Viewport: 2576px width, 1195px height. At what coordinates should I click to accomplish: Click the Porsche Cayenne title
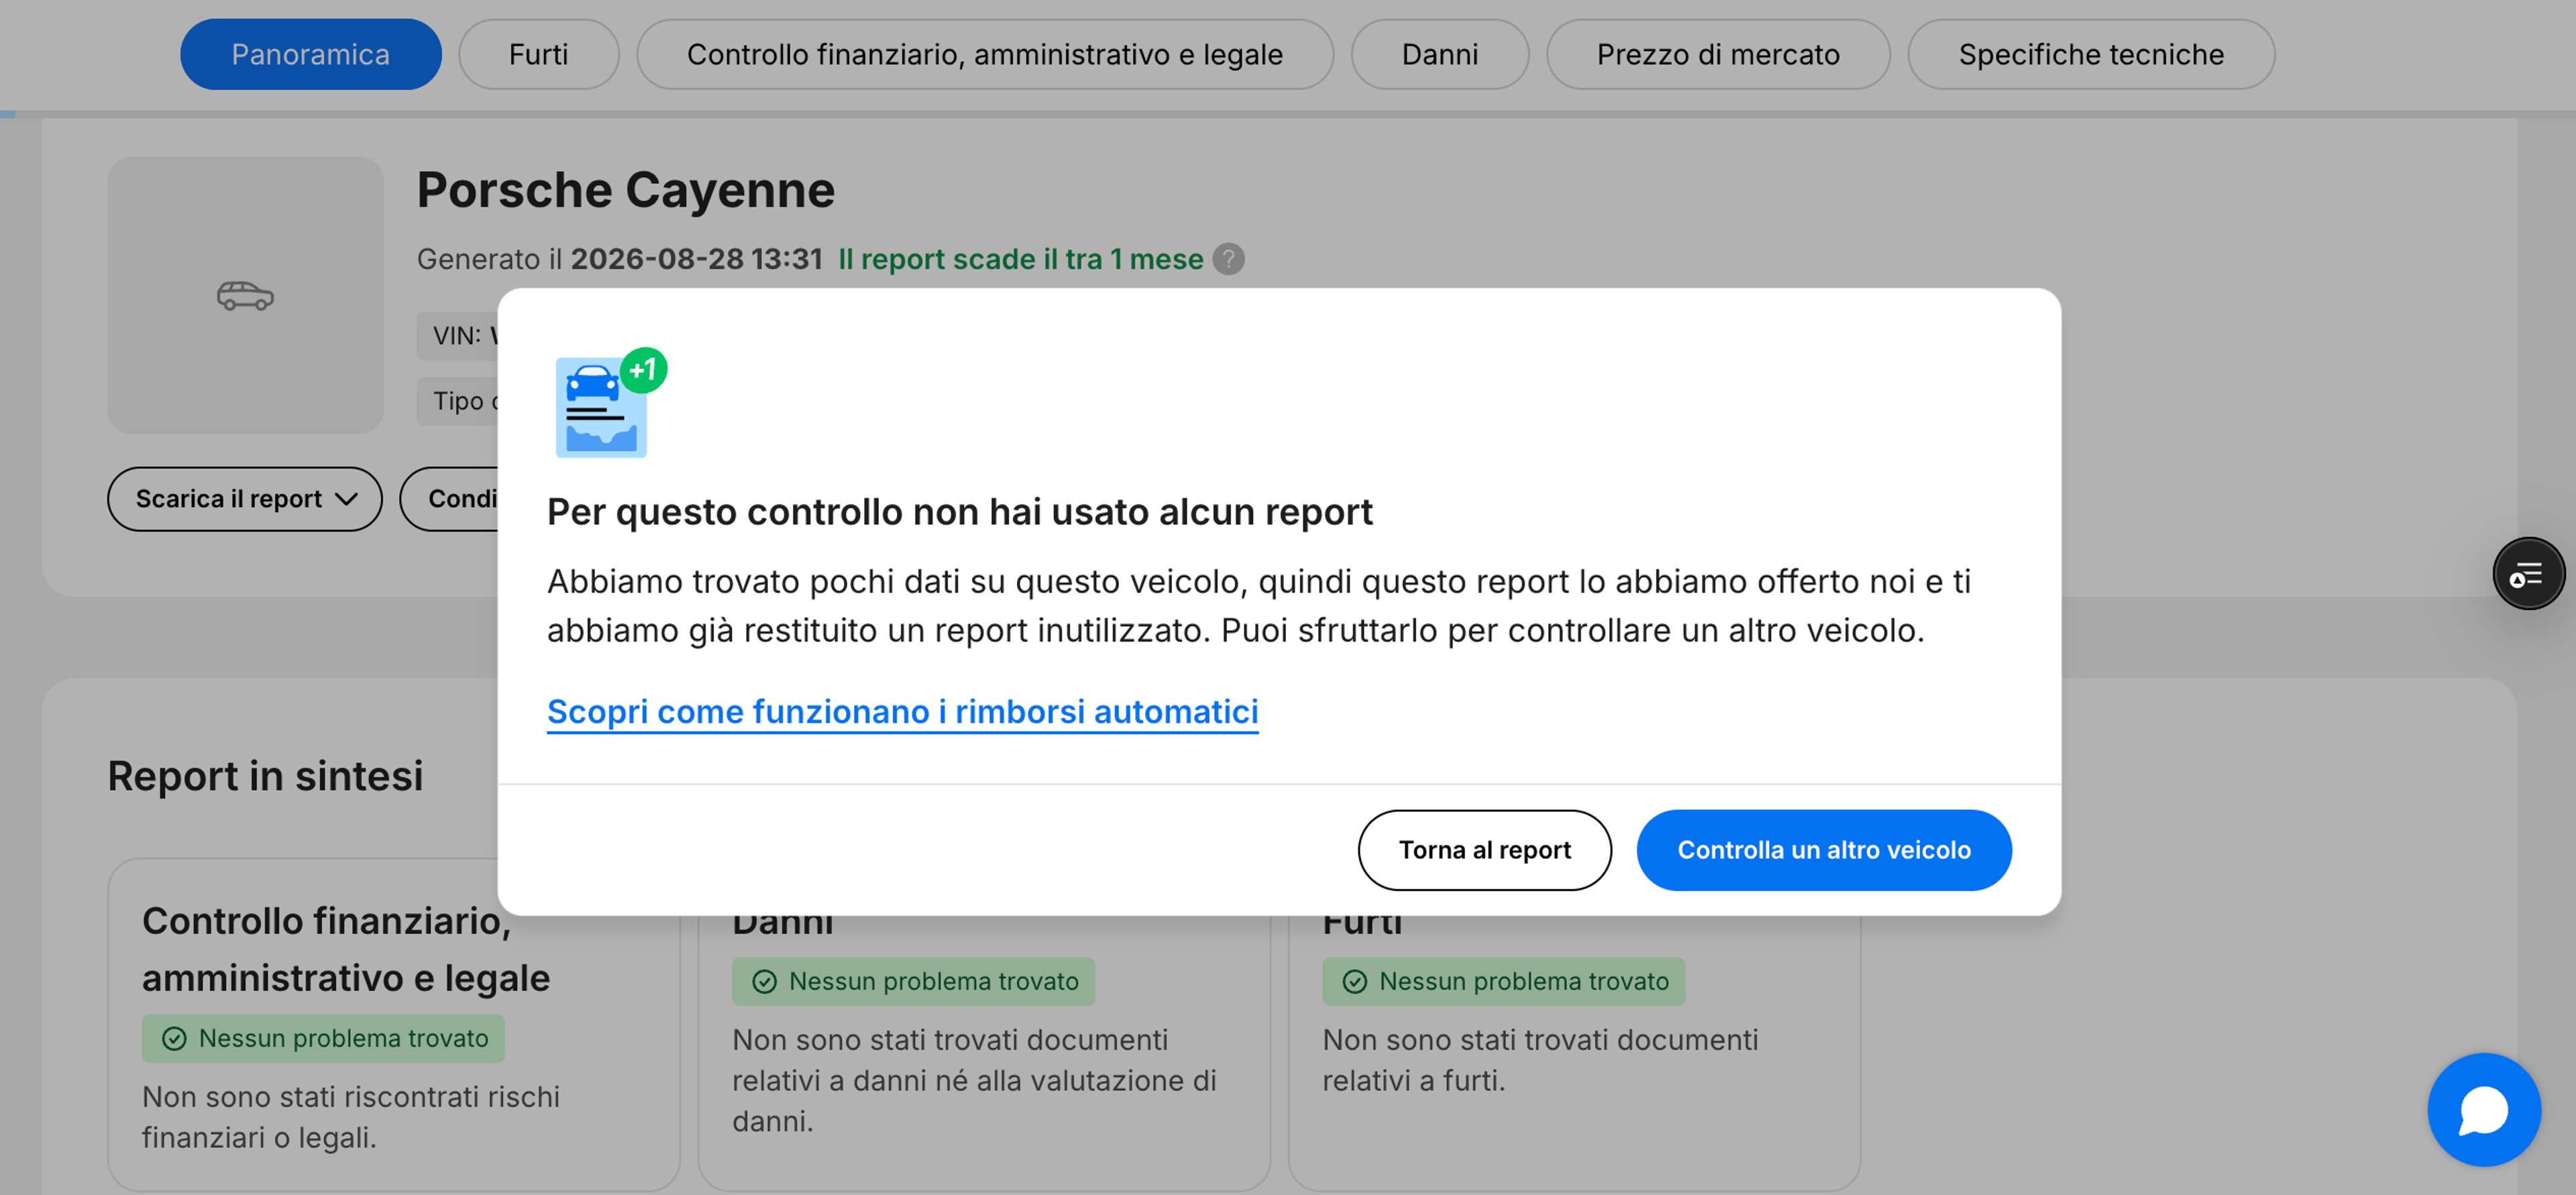[x=625, y=190]
